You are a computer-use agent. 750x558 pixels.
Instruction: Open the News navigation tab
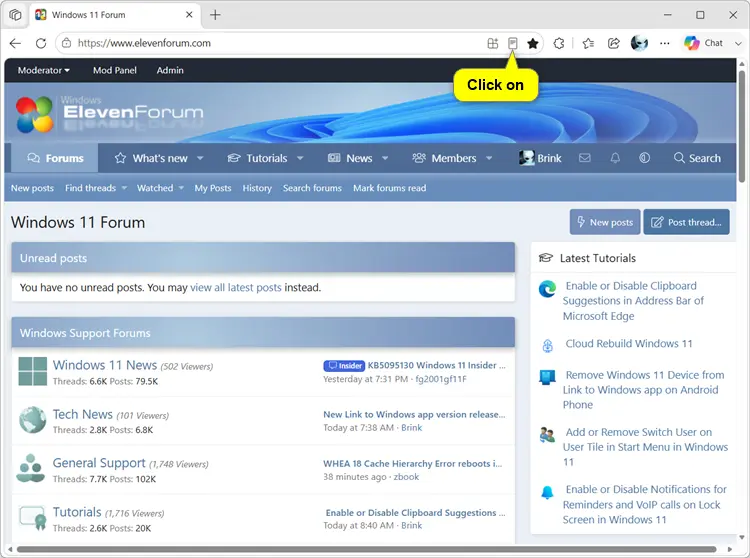pos(350,158)
